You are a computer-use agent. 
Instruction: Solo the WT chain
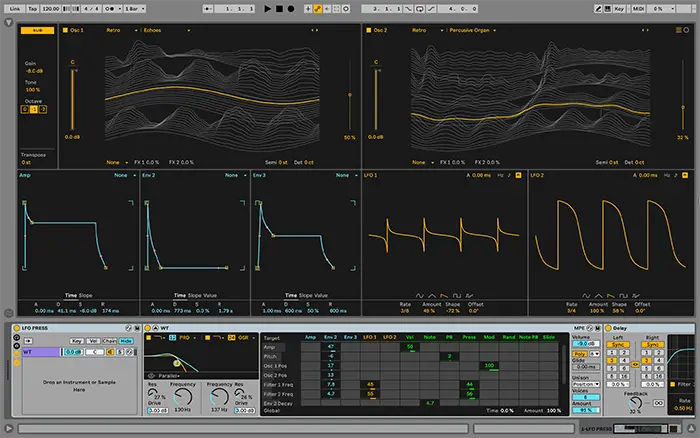[x=120, y=352]
